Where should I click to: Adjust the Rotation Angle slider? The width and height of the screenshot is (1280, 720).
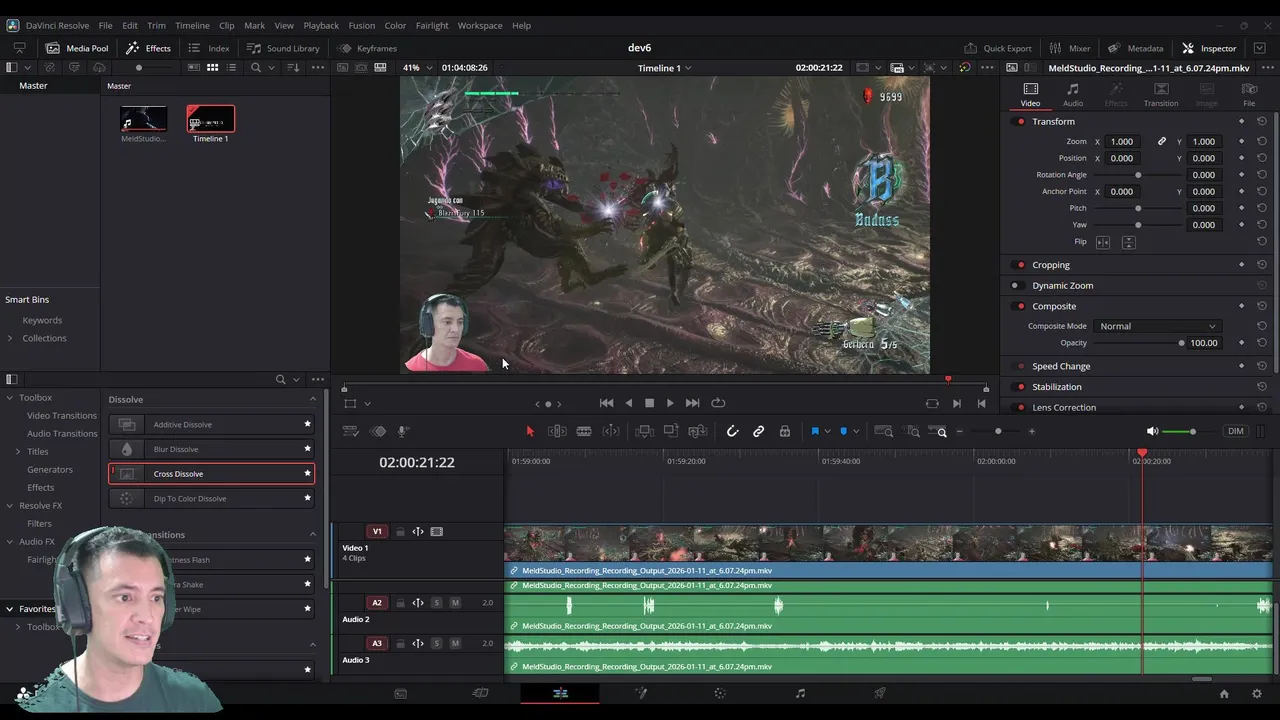tap(1138, 175)
